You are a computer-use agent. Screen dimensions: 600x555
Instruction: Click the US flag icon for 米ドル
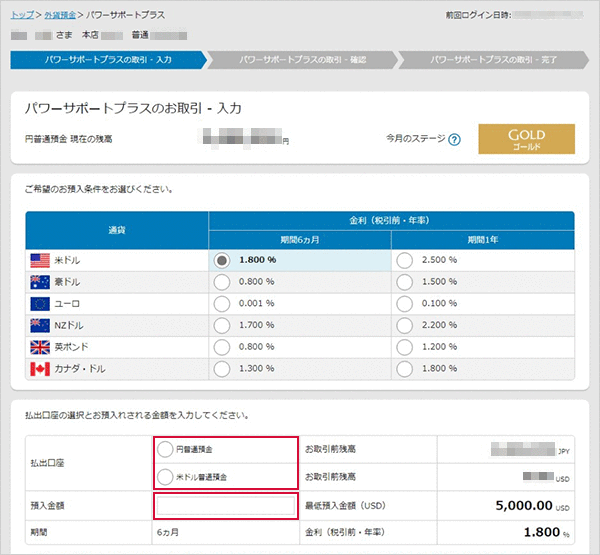pos(40,260)
